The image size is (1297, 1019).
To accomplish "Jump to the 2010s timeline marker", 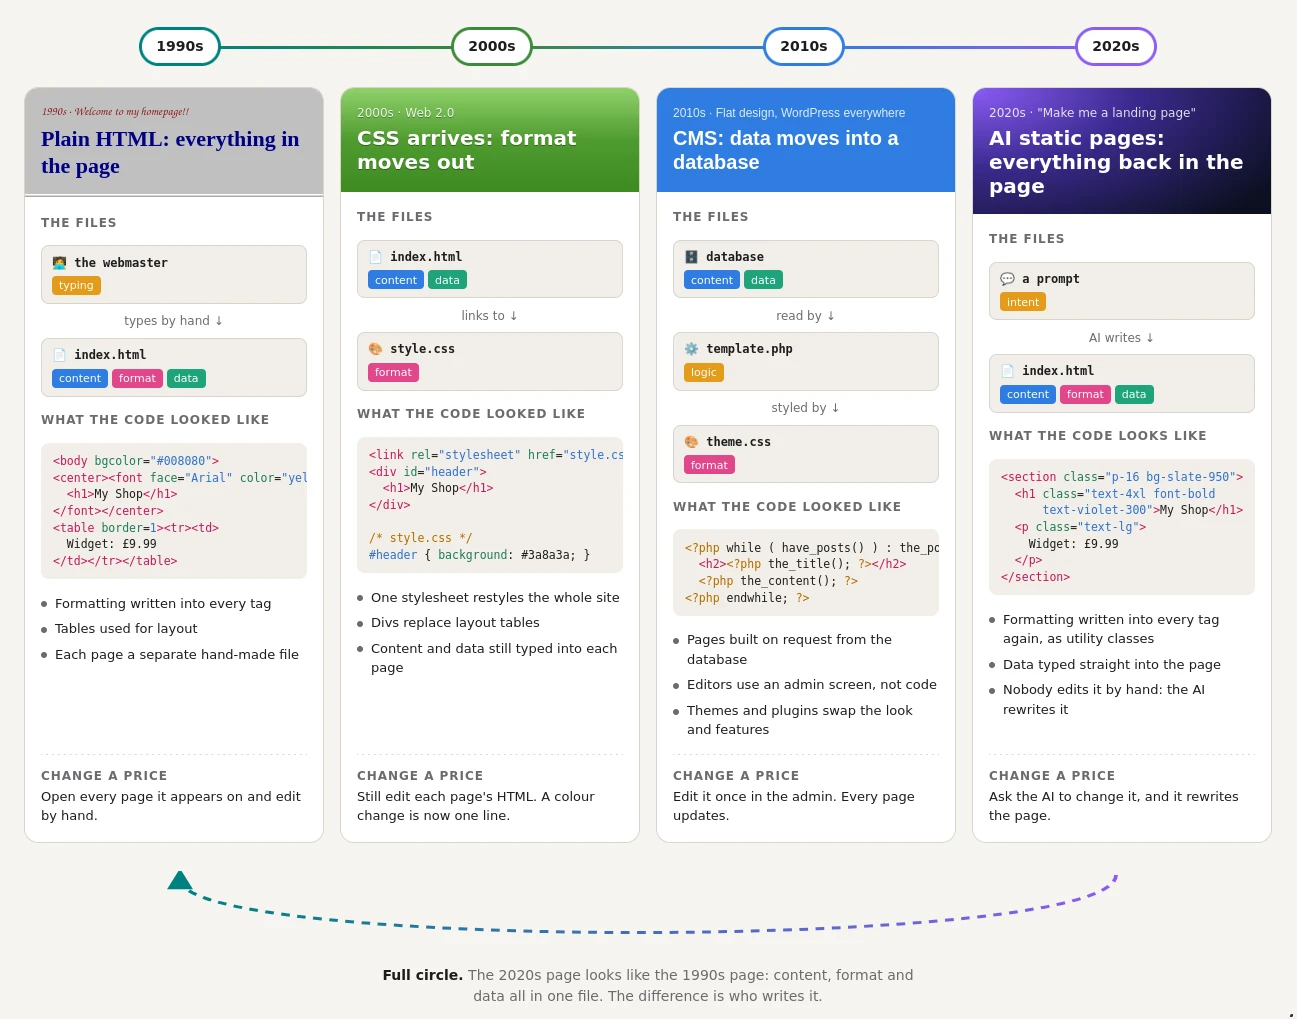I will [804, 46].
